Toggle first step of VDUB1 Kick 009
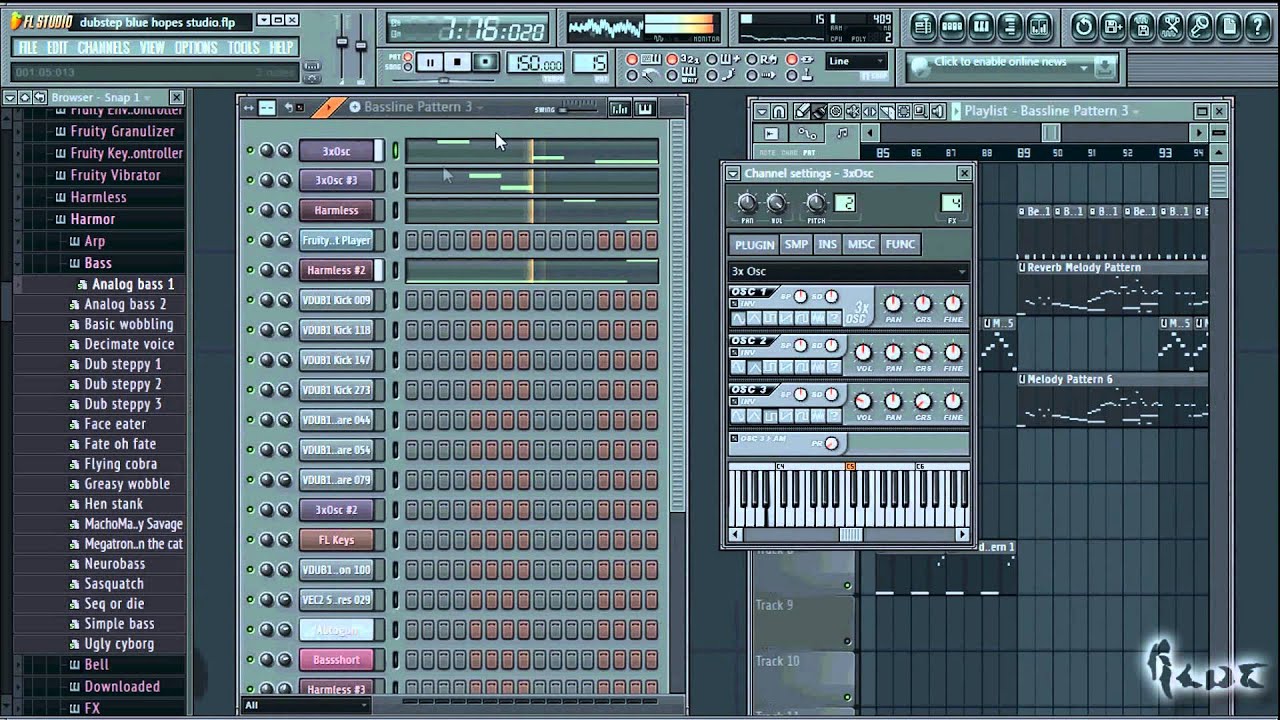Image resolution: width=1280 pixels, height=720 pixels. [x=411, y=300]
